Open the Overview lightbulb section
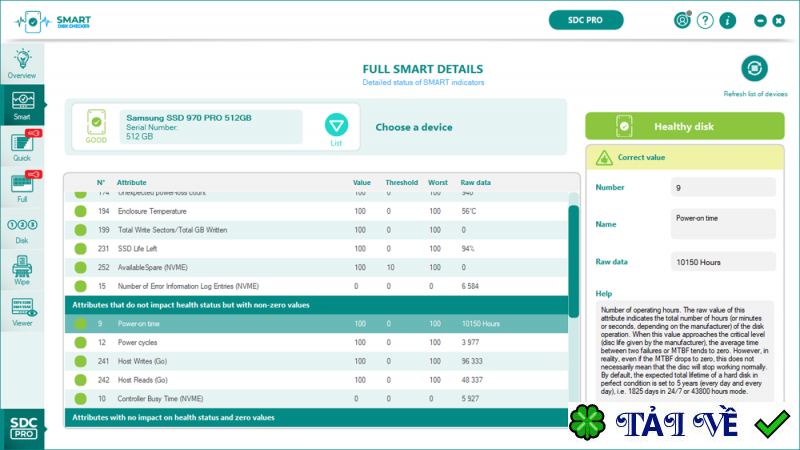 coord(22,64)
